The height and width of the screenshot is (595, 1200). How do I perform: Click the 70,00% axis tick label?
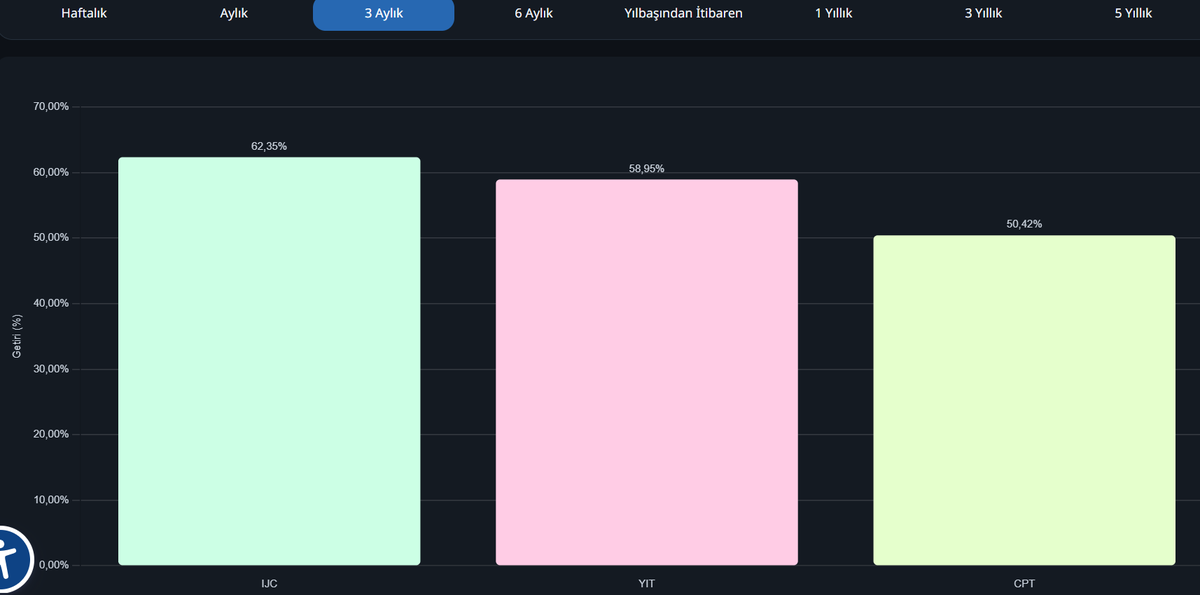click(x=50, y=107)
